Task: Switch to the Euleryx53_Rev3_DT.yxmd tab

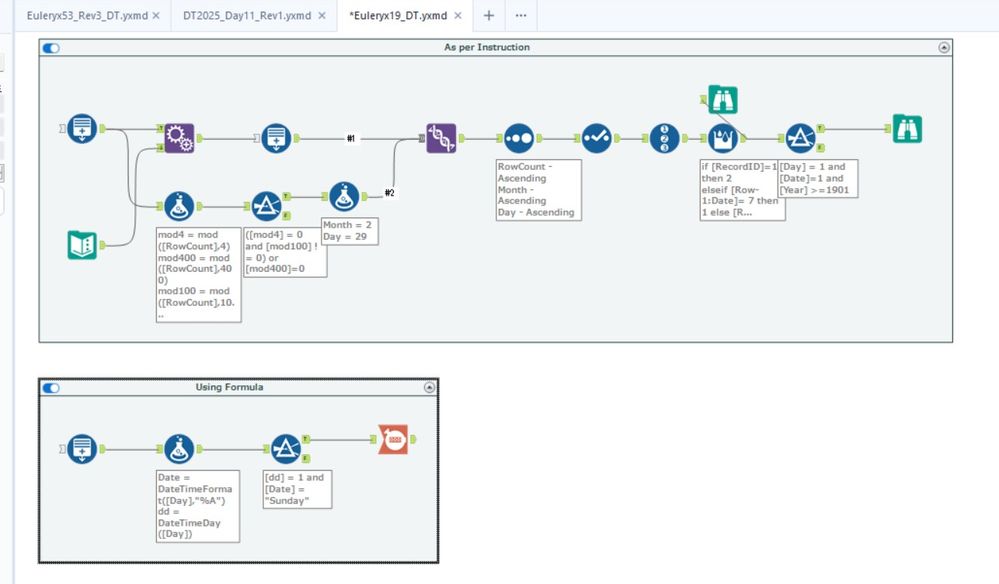Action: pyautogui.click(x=87, y=15)
